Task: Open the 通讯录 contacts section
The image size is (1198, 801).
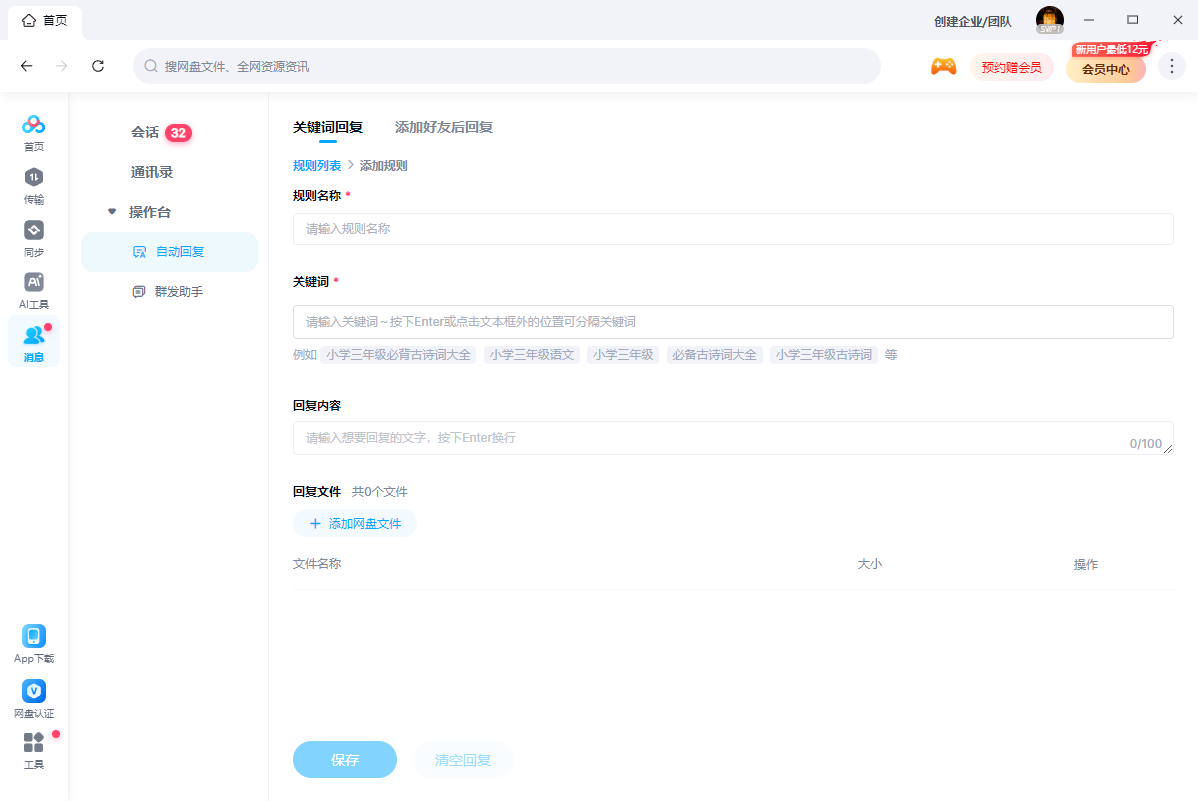Action: [154, 172]
